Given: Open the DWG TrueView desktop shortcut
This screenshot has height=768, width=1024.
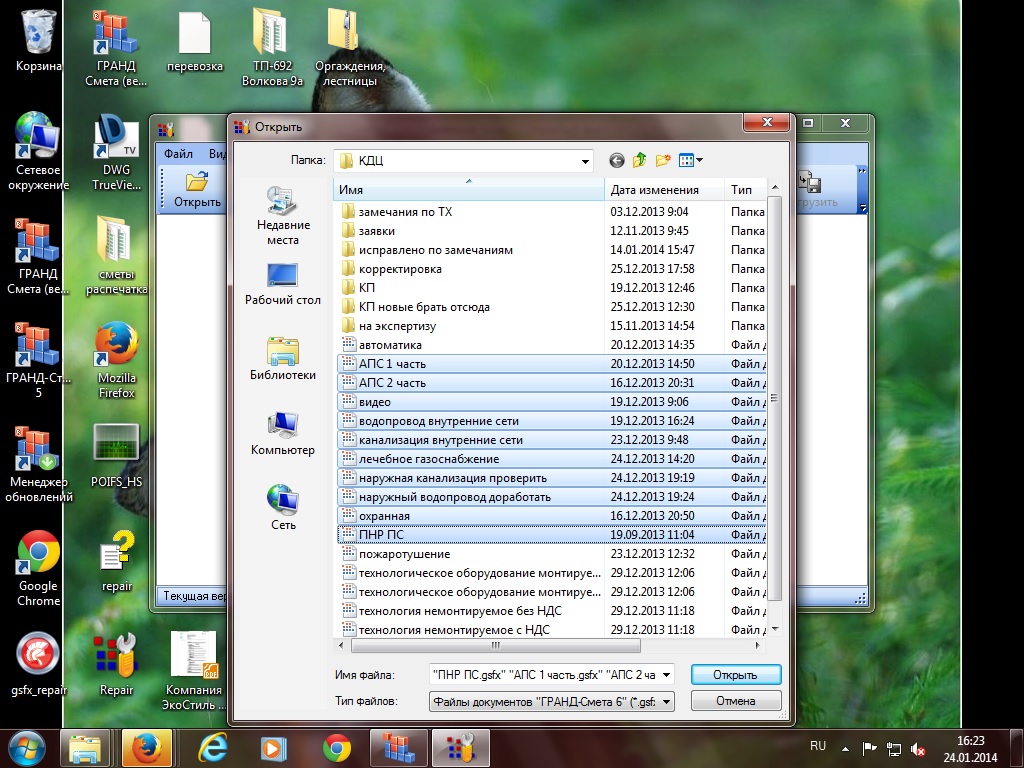Looking at the screenshot, I should pos(116,152).
